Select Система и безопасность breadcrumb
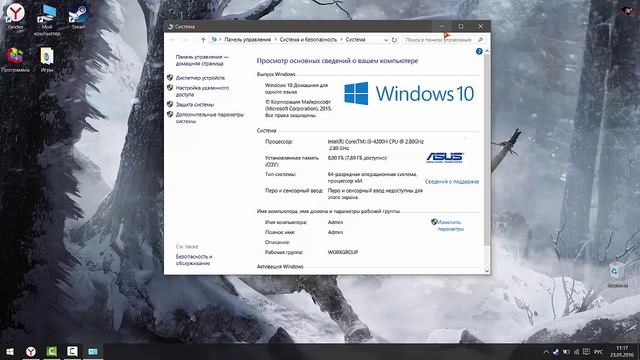The height and width of the screenshot is (360, 640). tap(308, 40)
